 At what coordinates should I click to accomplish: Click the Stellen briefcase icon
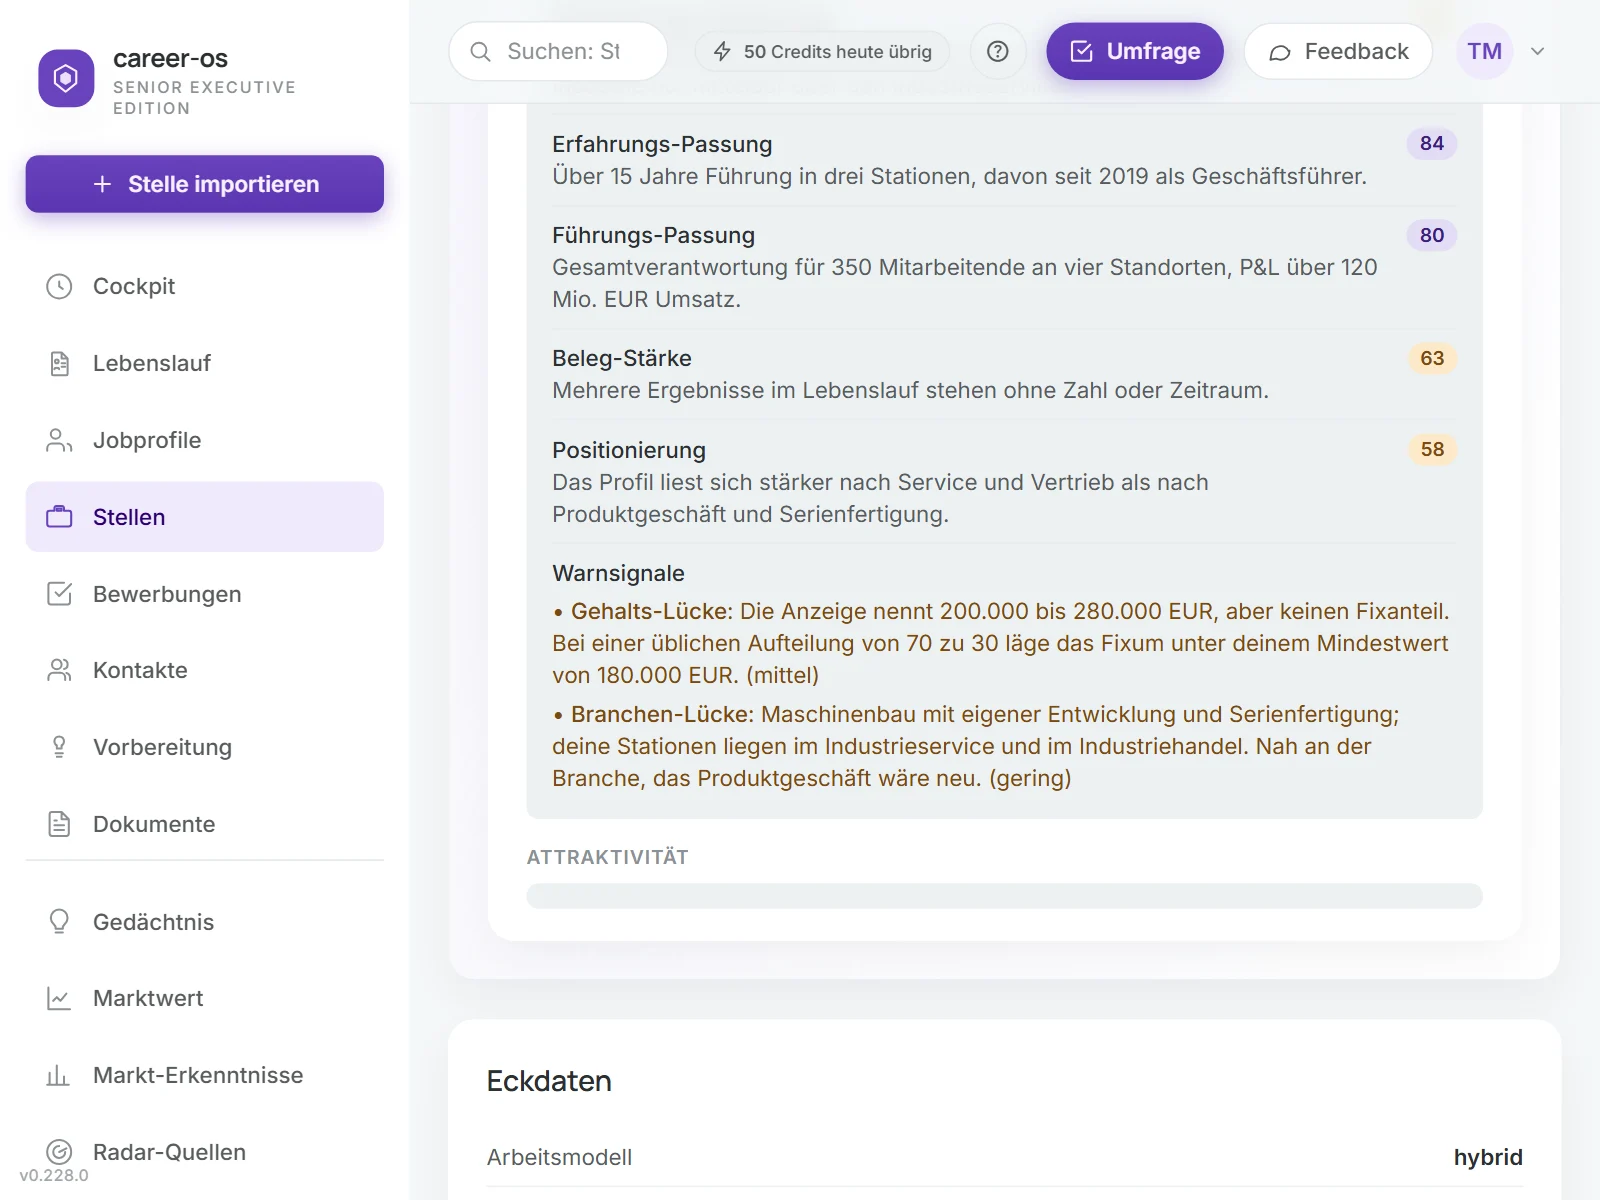point(59,517)
